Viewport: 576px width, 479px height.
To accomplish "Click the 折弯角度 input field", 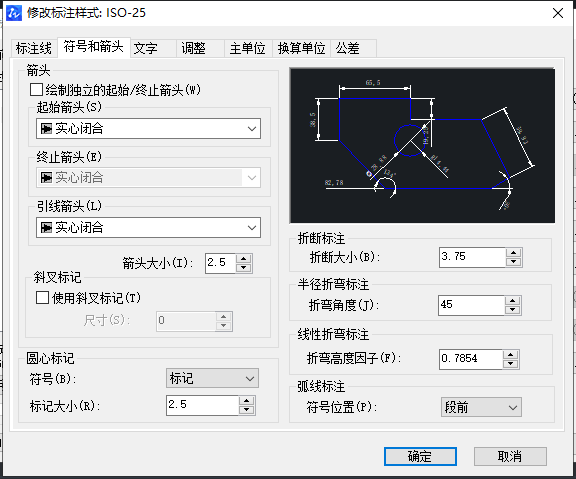I will click(x=471, y=305).
